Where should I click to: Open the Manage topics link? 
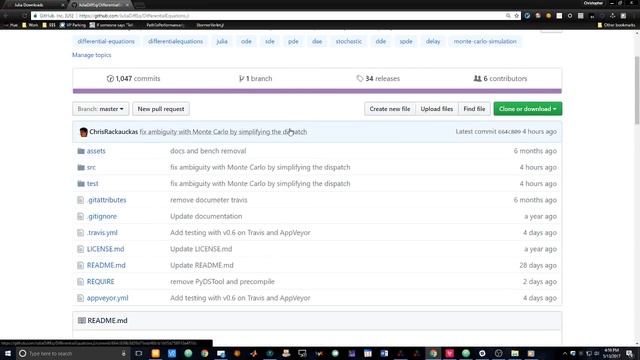[x=91, y=55]
